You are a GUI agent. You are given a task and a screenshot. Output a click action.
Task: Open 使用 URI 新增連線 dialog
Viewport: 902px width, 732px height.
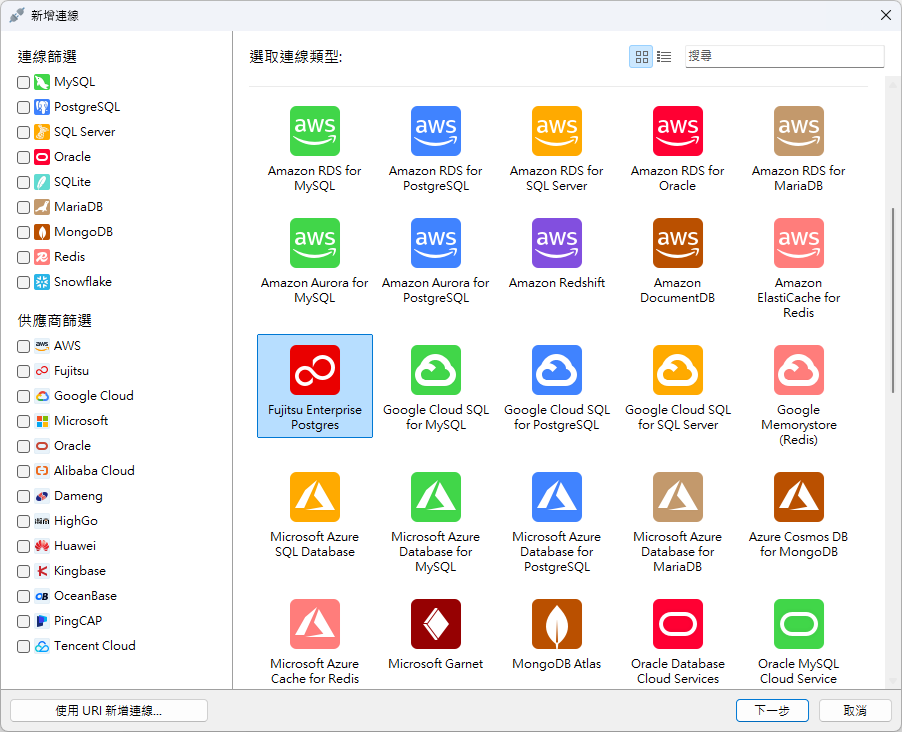(109, 710)
